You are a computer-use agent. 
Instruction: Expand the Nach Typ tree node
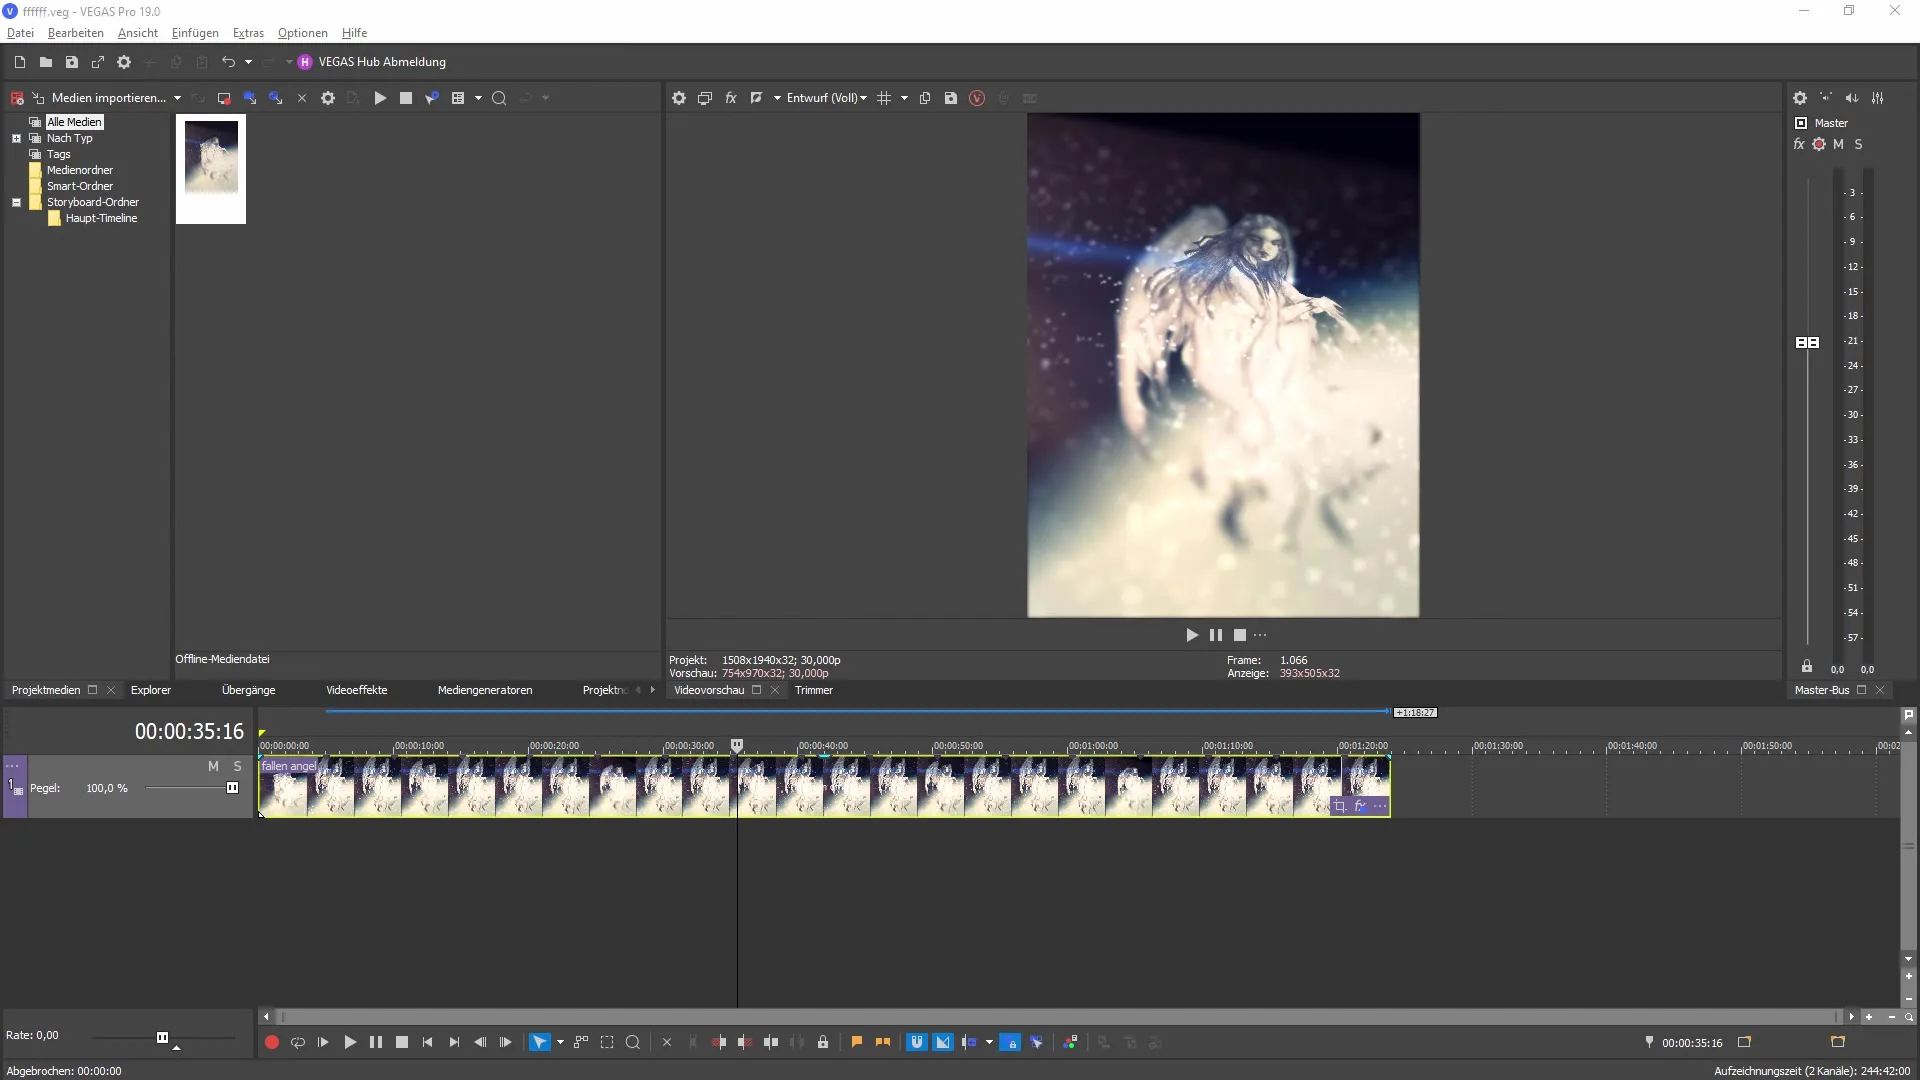16,138
